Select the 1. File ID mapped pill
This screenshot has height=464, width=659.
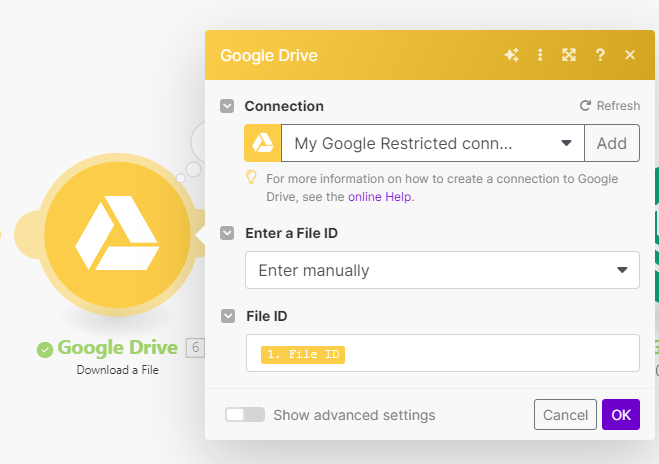click(x=303, y=354)
